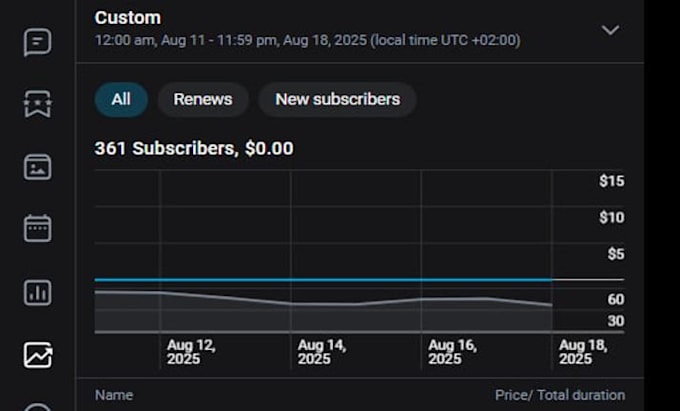
Task: Select the trending line-chart statements icon
Action: coord(38,355)
